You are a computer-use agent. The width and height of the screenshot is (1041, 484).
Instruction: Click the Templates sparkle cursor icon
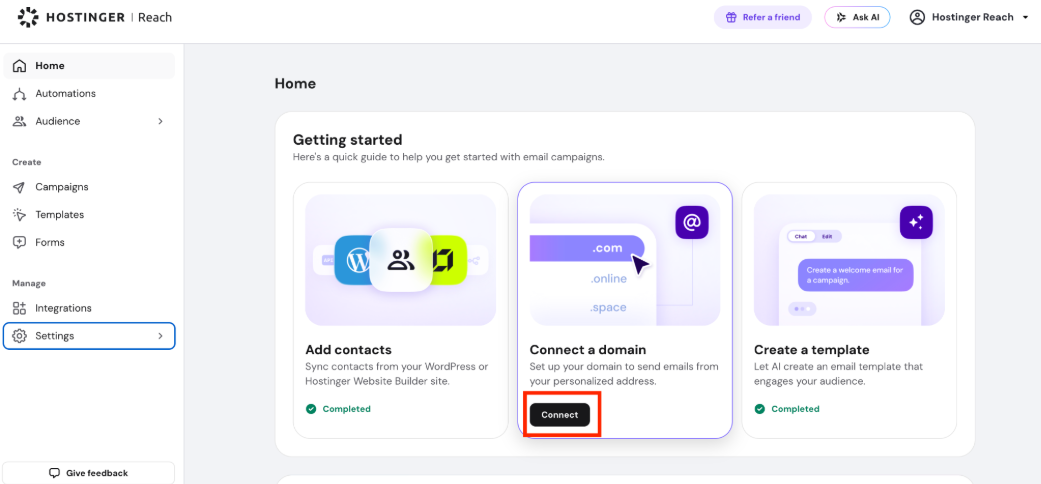pyautogui.click(x=20, y=215)
